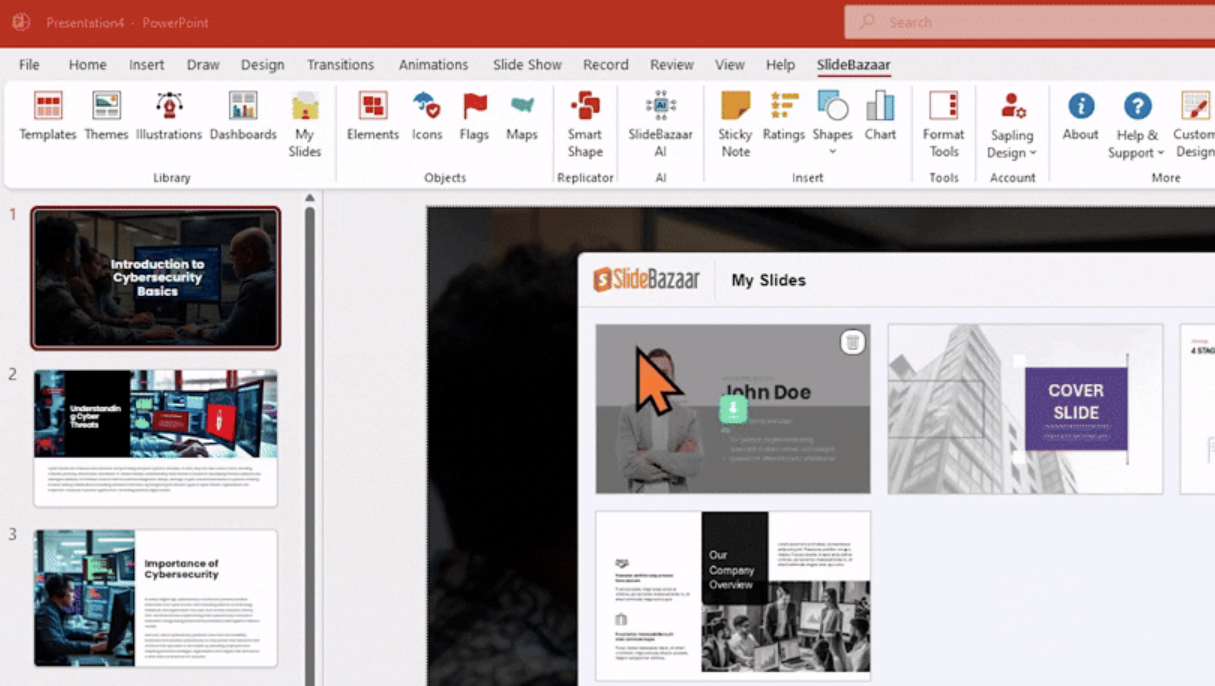Switch to the Transitions tab
The height and width of the screenshot is (686, 1215).
[x=340, y=64]
